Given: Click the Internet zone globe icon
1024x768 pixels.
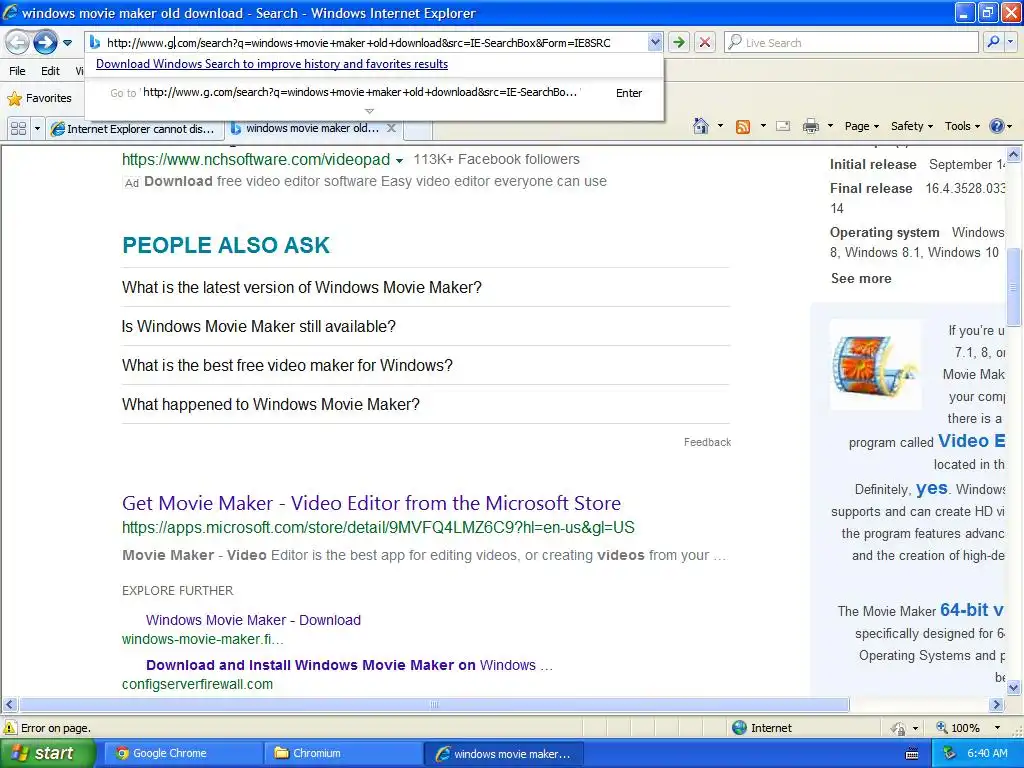Looking at the screenshot, I should click(739, 728).
